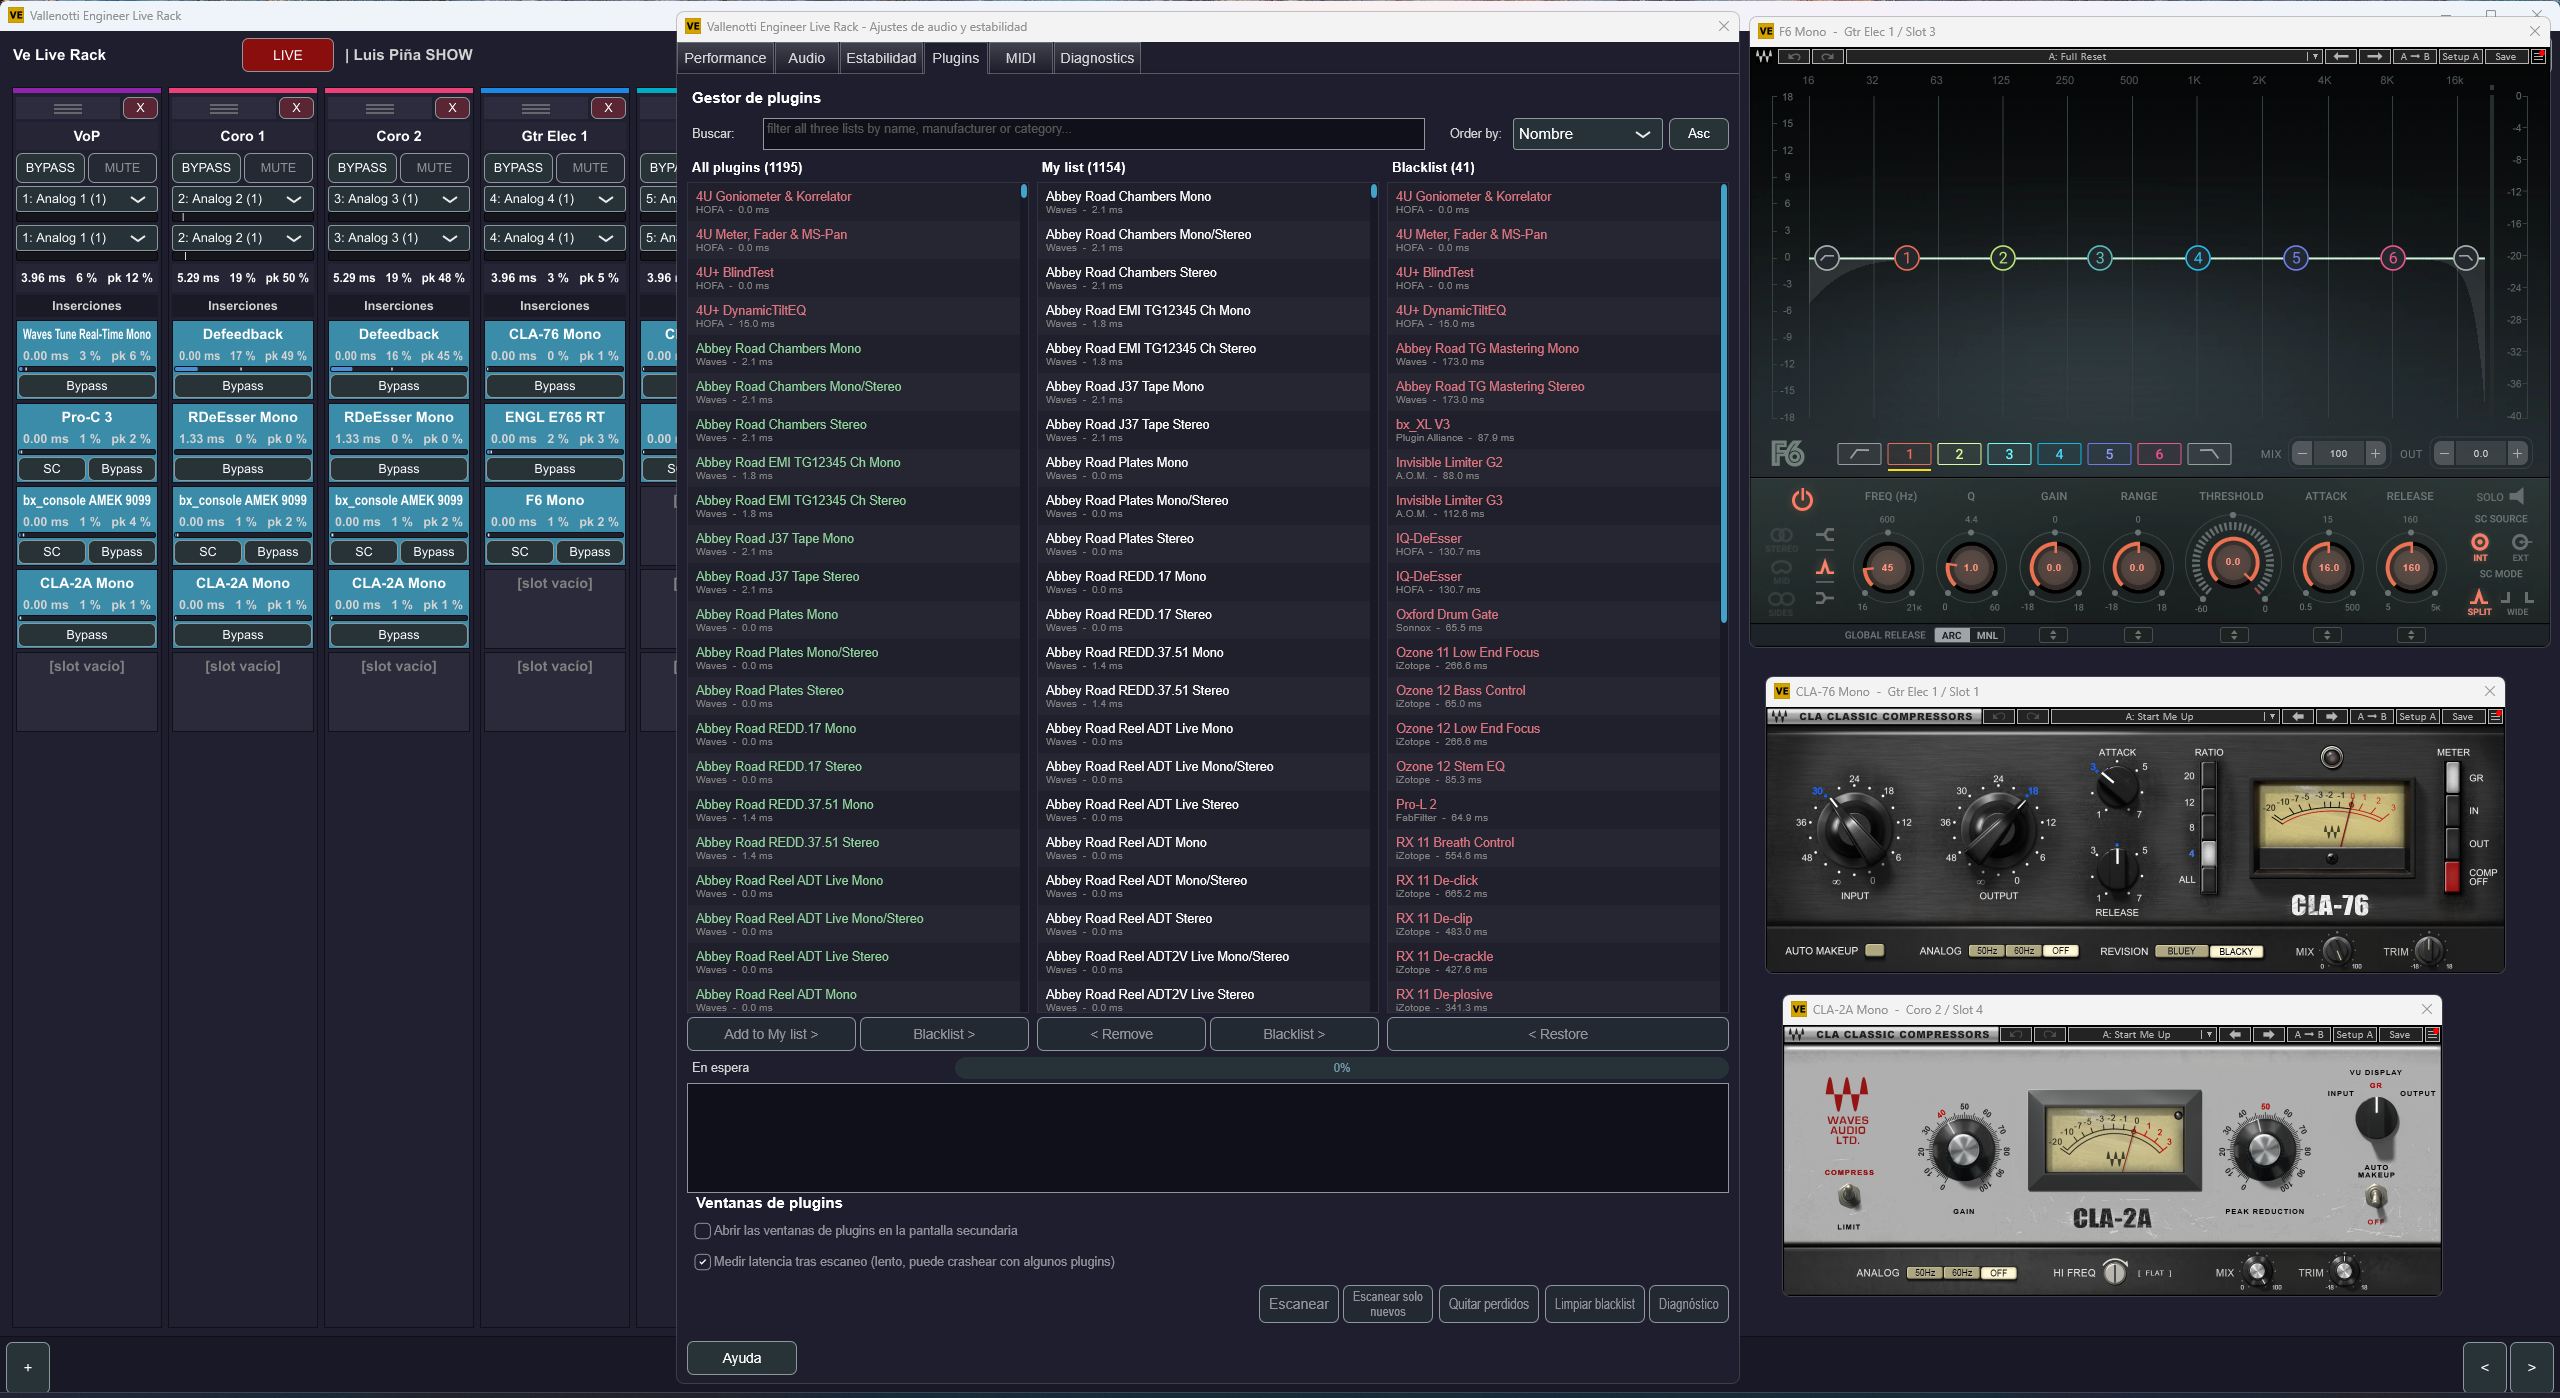Image resolution: width=2560 pixels, height=1398 pixels.
Task: Click the F6 undo arrow
Action: click(1794, 57)
